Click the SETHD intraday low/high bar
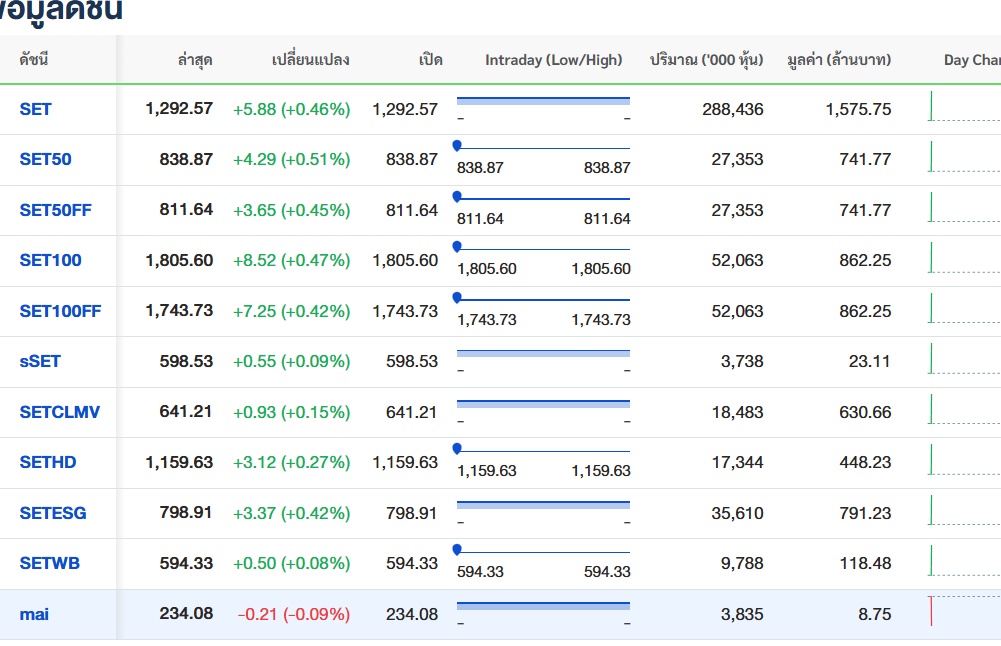The width and height of the screenshot is (1001, 646). [543, 452]
